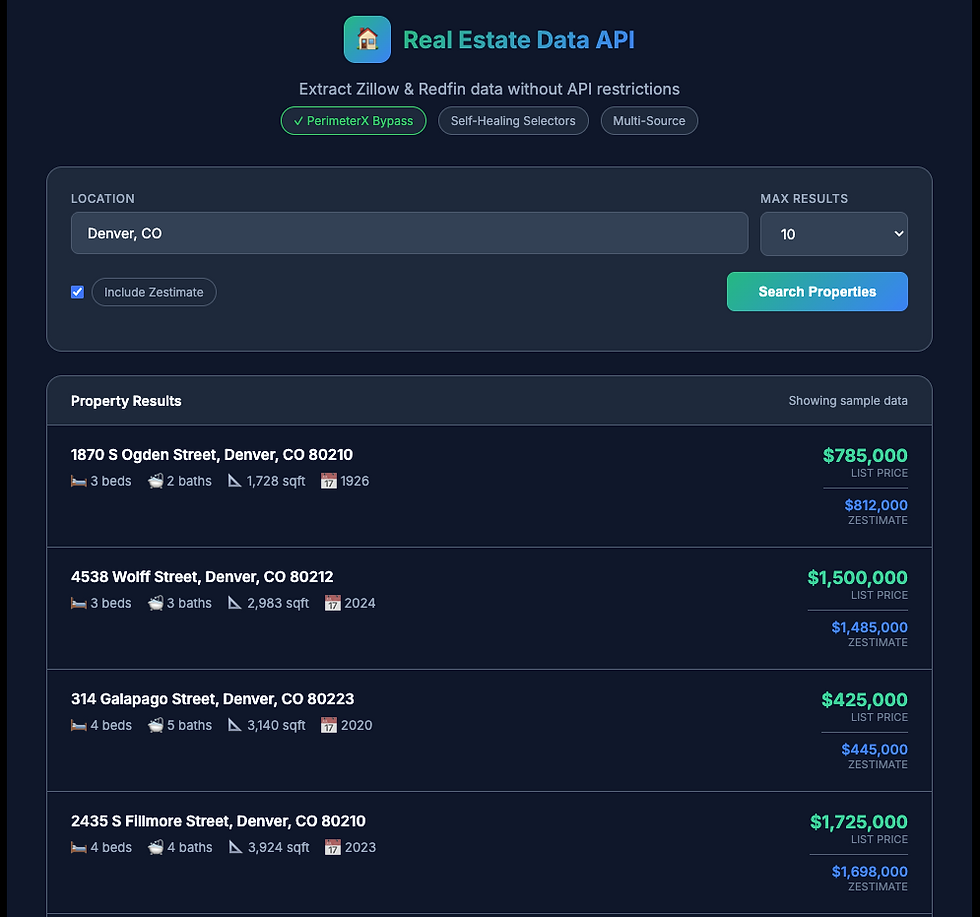
Task: Click the $445,000 Zestimate value
Action: 874,749
